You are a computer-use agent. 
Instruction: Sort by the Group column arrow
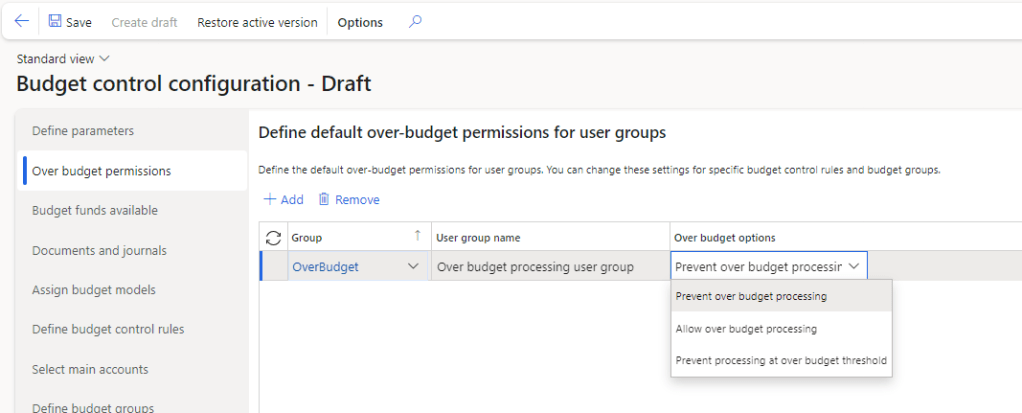click(417, 236)
